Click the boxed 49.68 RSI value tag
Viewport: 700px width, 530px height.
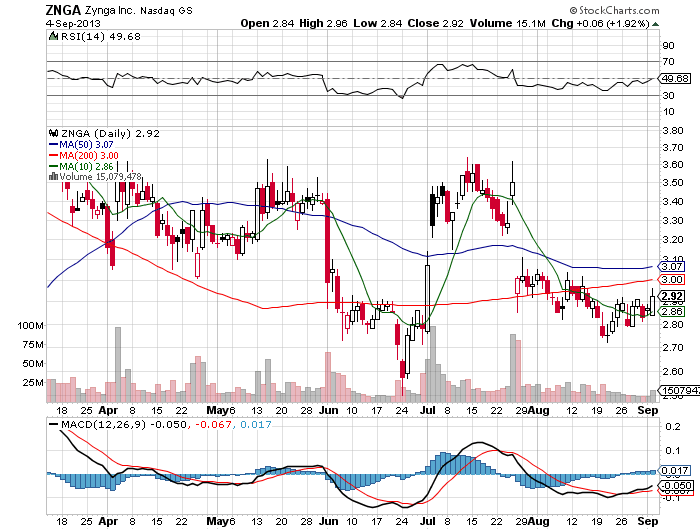(675, 79)
